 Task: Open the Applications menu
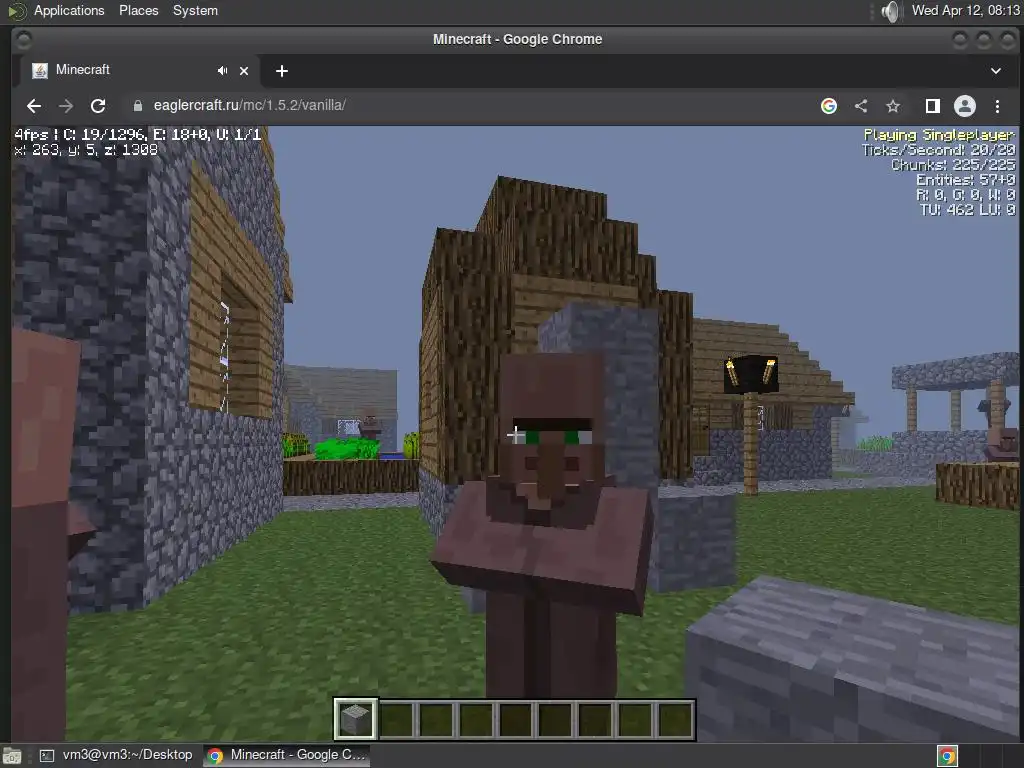click(69, 10)
